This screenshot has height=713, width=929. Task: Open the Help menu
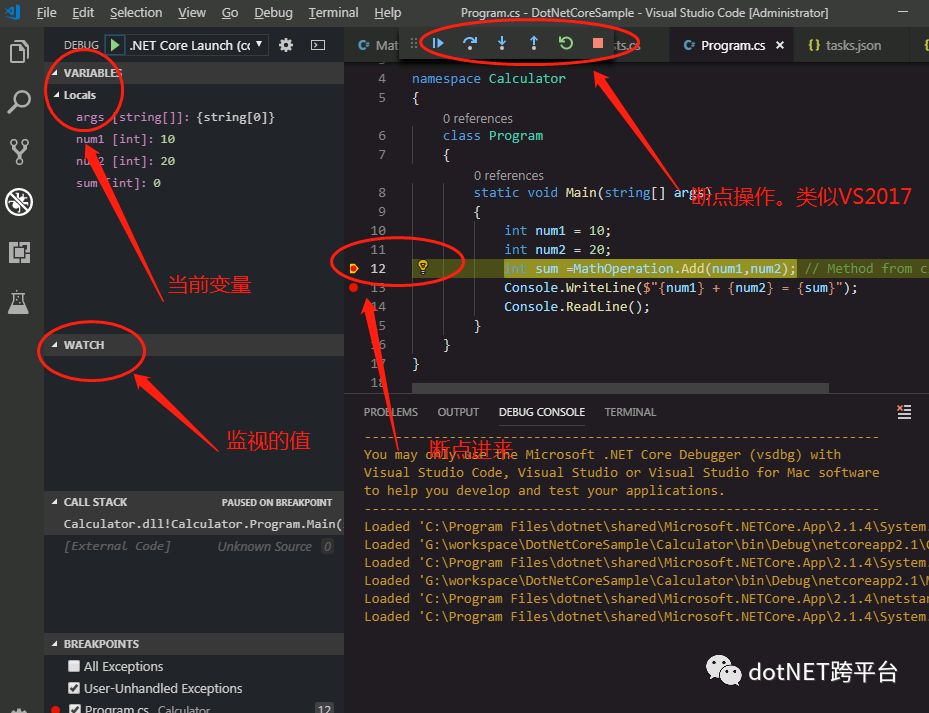tap(387, 12)
